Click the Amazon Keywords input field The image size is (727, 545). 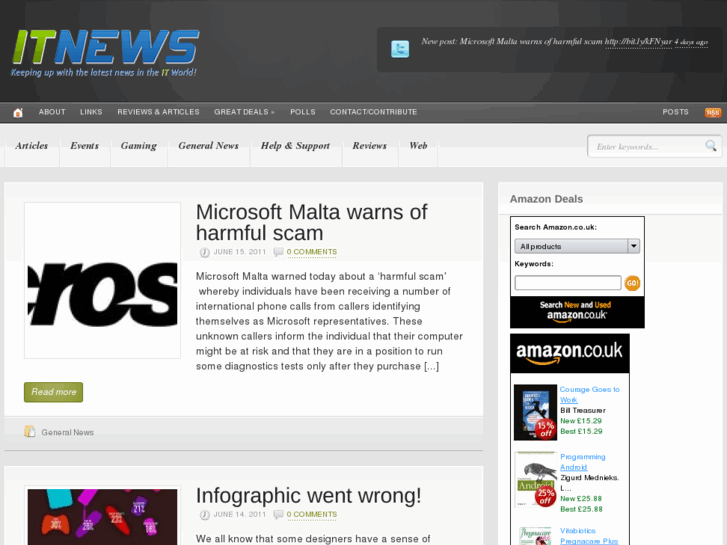(568, 282)
